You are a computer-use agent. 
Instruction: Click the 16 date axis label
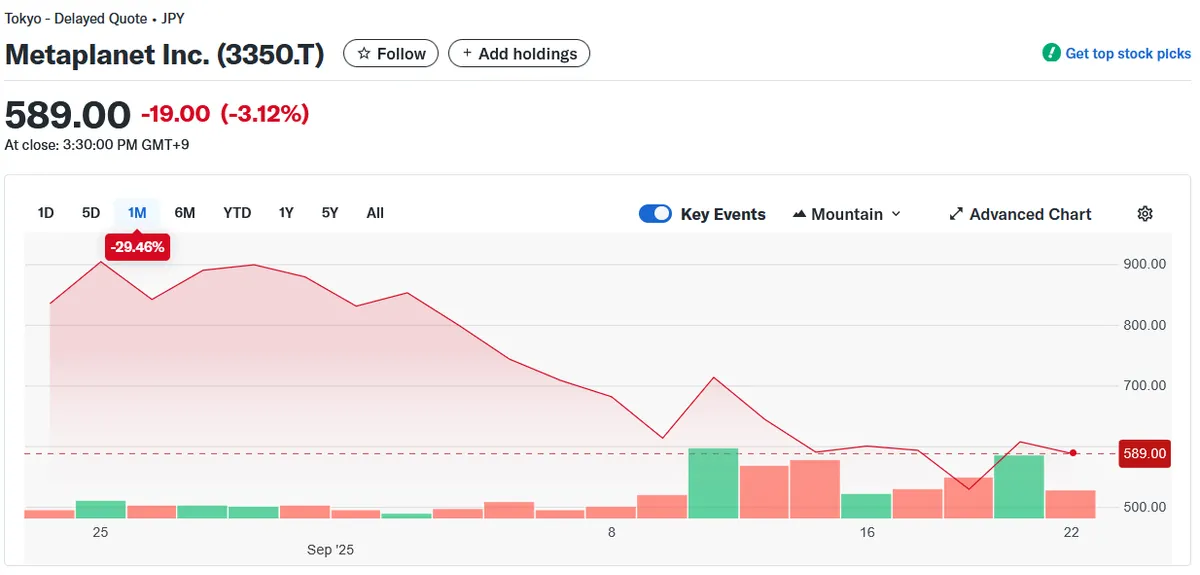pos(867,532)
